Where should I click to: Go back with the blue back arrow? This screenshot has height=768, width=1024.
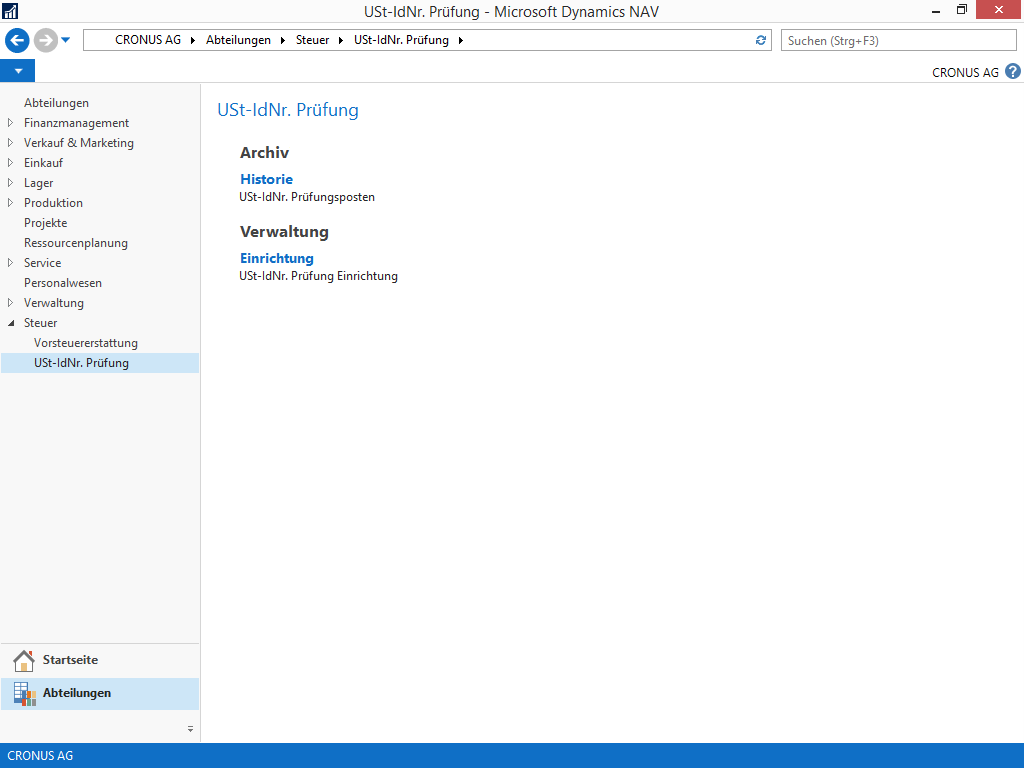18,40
